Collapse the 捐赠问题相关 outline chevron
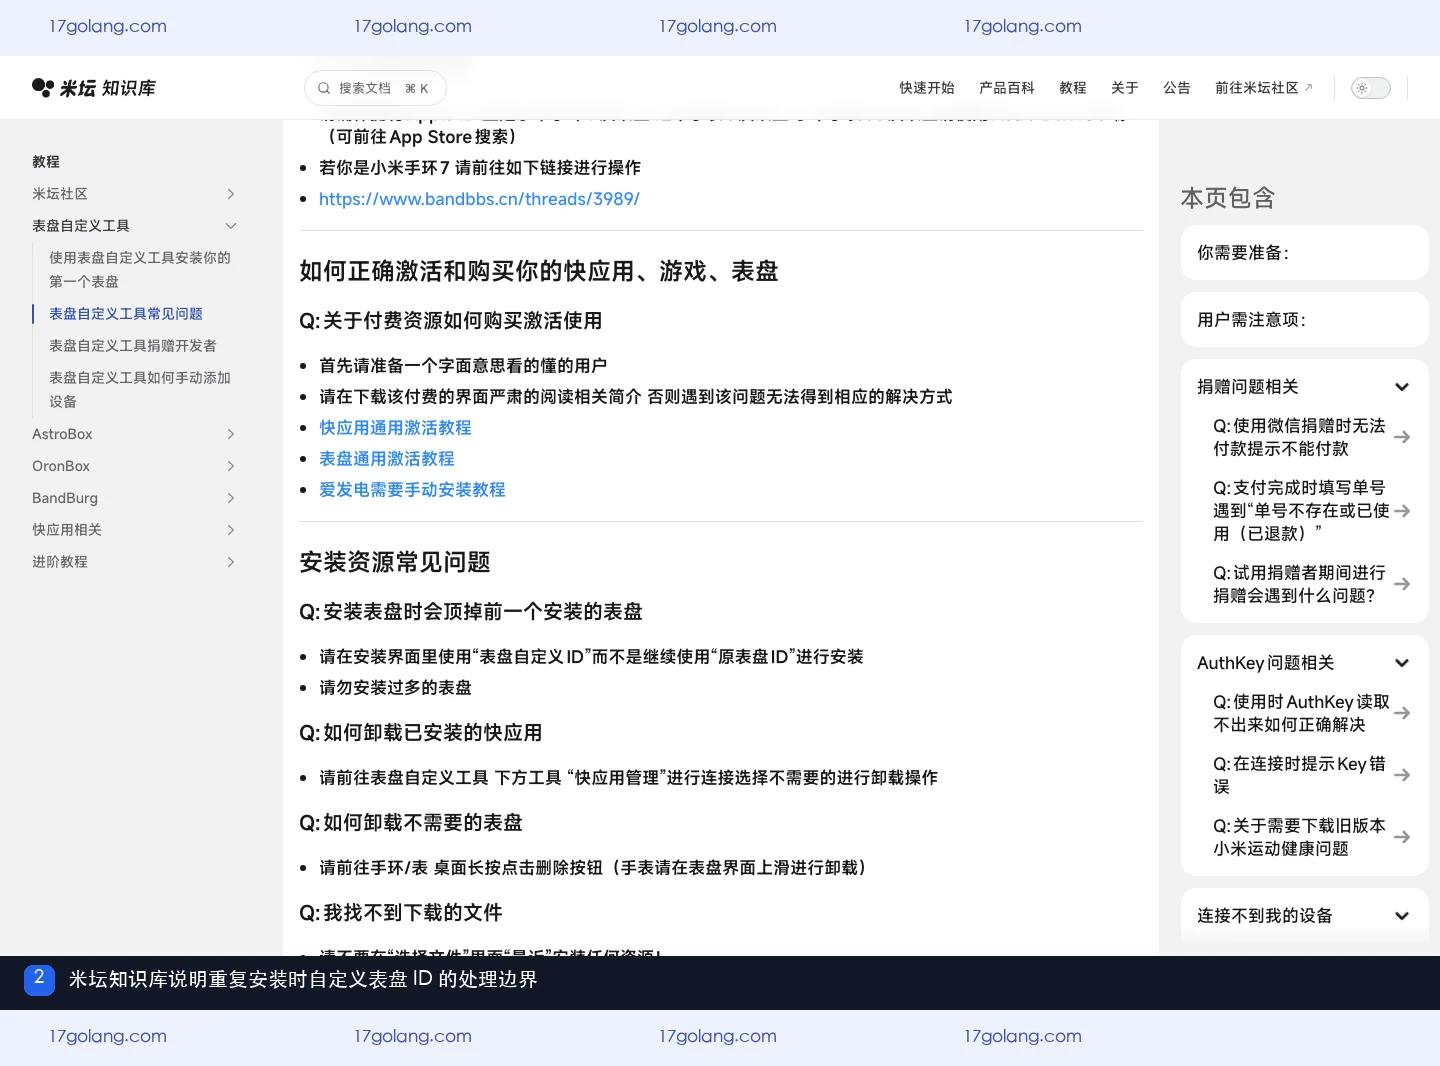1440x1066 pixels. [1402, 387]
